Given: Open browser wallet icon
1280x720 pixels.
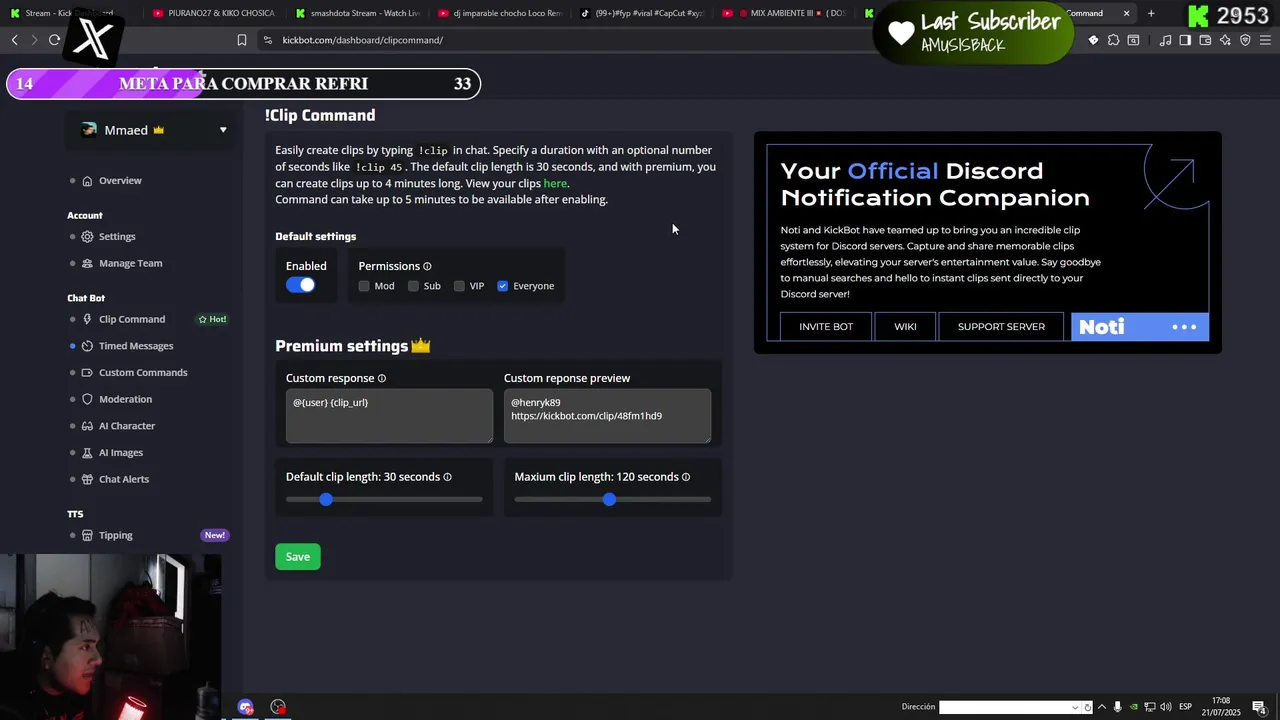Looking at the screenshot, I should (x=1205, y=40).
